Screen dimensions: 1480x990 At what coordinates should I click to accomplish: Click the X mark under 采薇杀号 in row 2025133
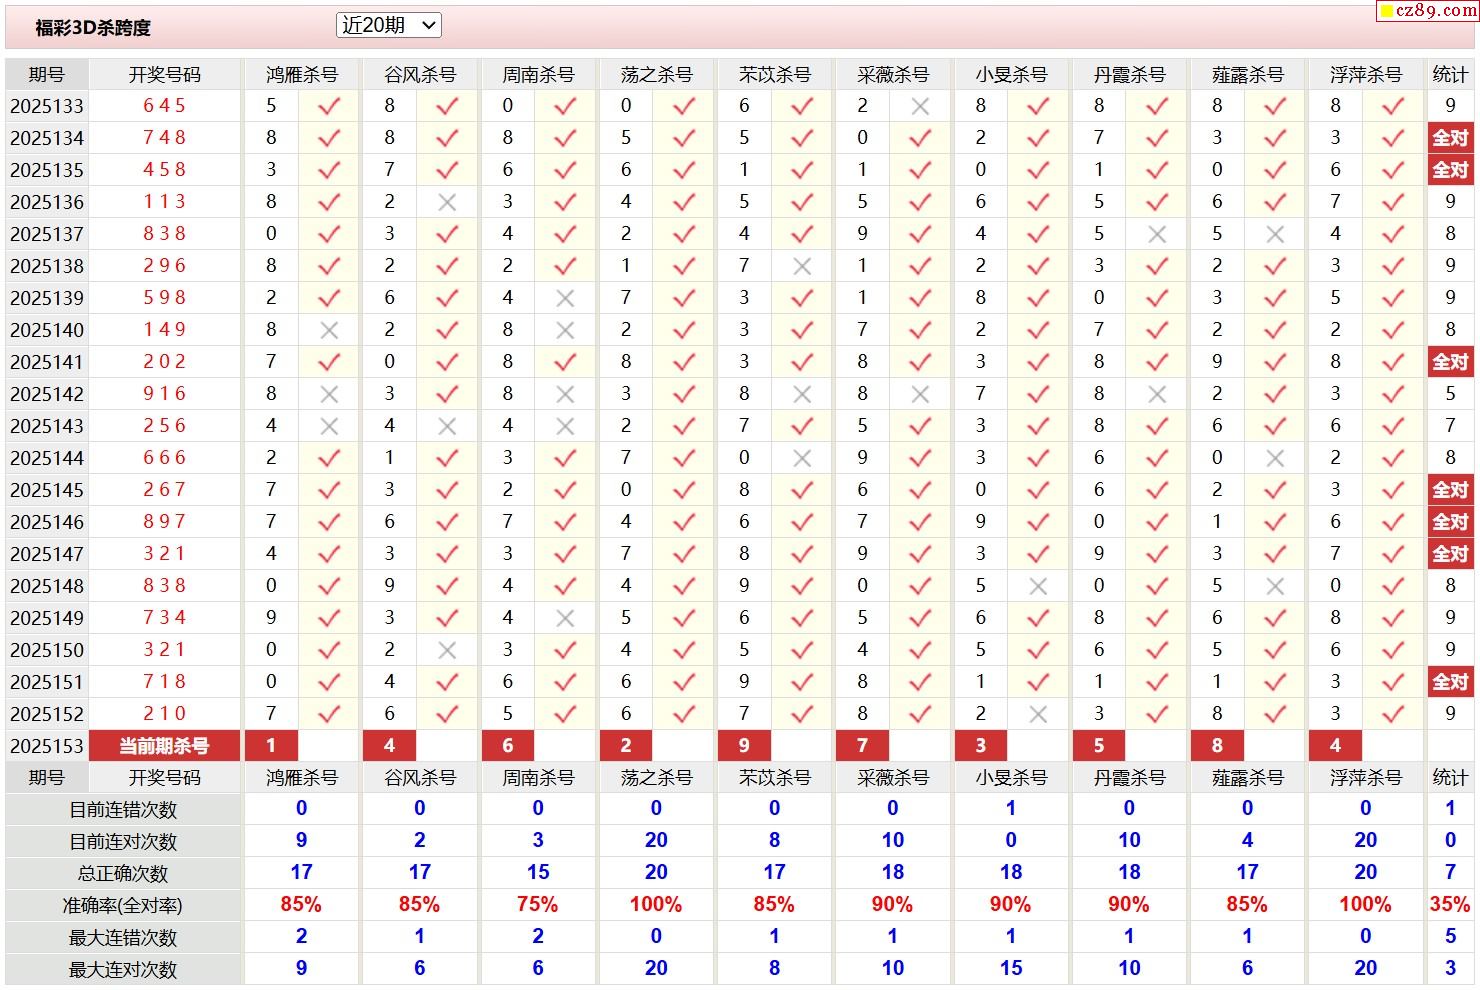point(920,106)
